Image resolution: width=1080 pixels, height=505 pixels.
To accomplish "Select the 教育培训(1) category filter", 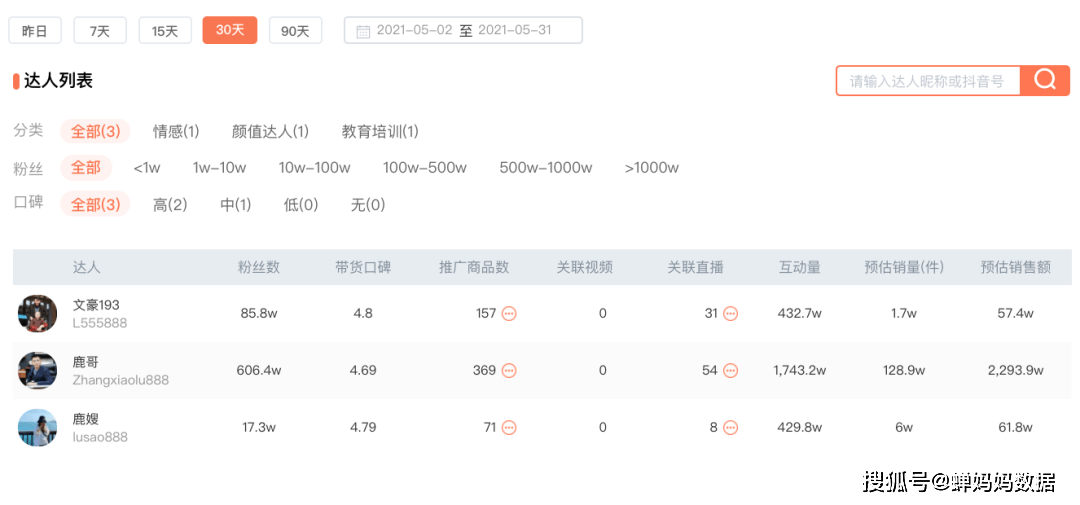I will point(380,131).
